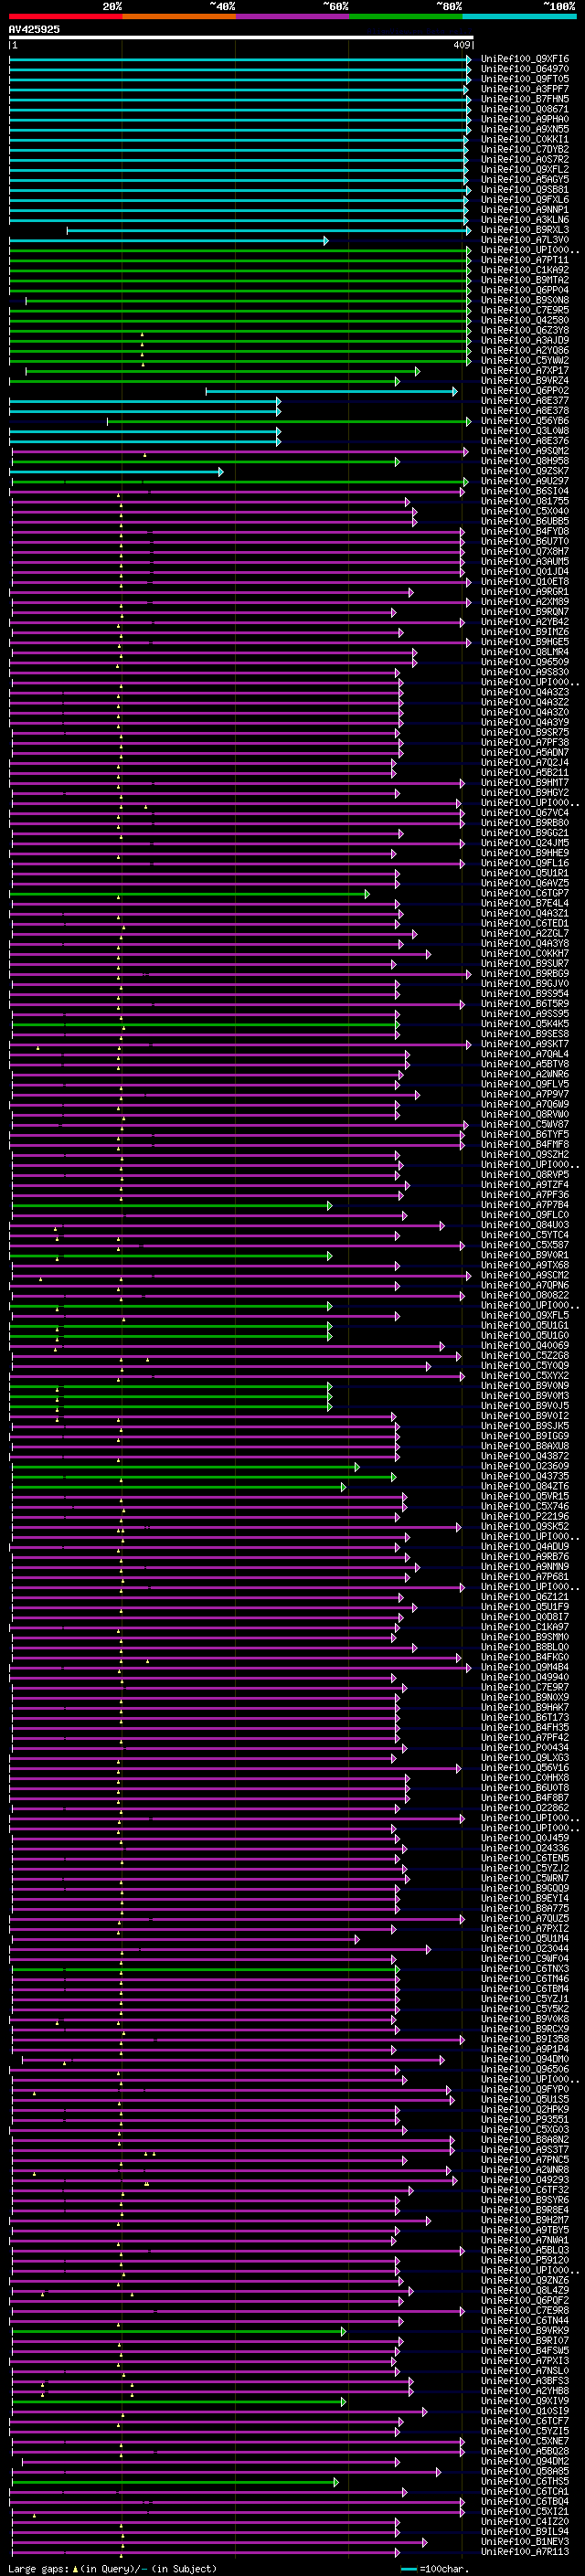Click the UniRef100_C6TNX3 label

[x=524, y=1969]
